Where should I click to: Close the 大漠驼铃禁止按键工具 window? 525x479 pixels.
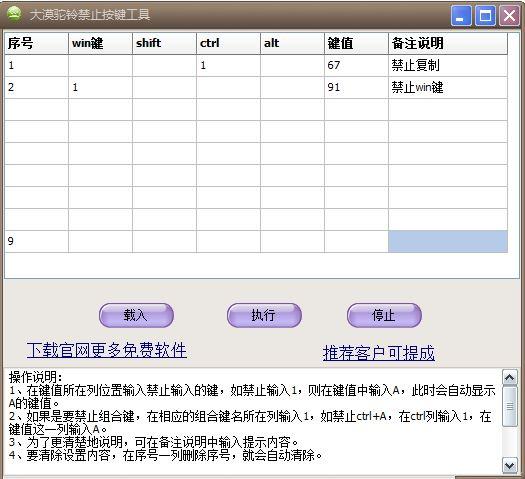(x=509, y=16)
